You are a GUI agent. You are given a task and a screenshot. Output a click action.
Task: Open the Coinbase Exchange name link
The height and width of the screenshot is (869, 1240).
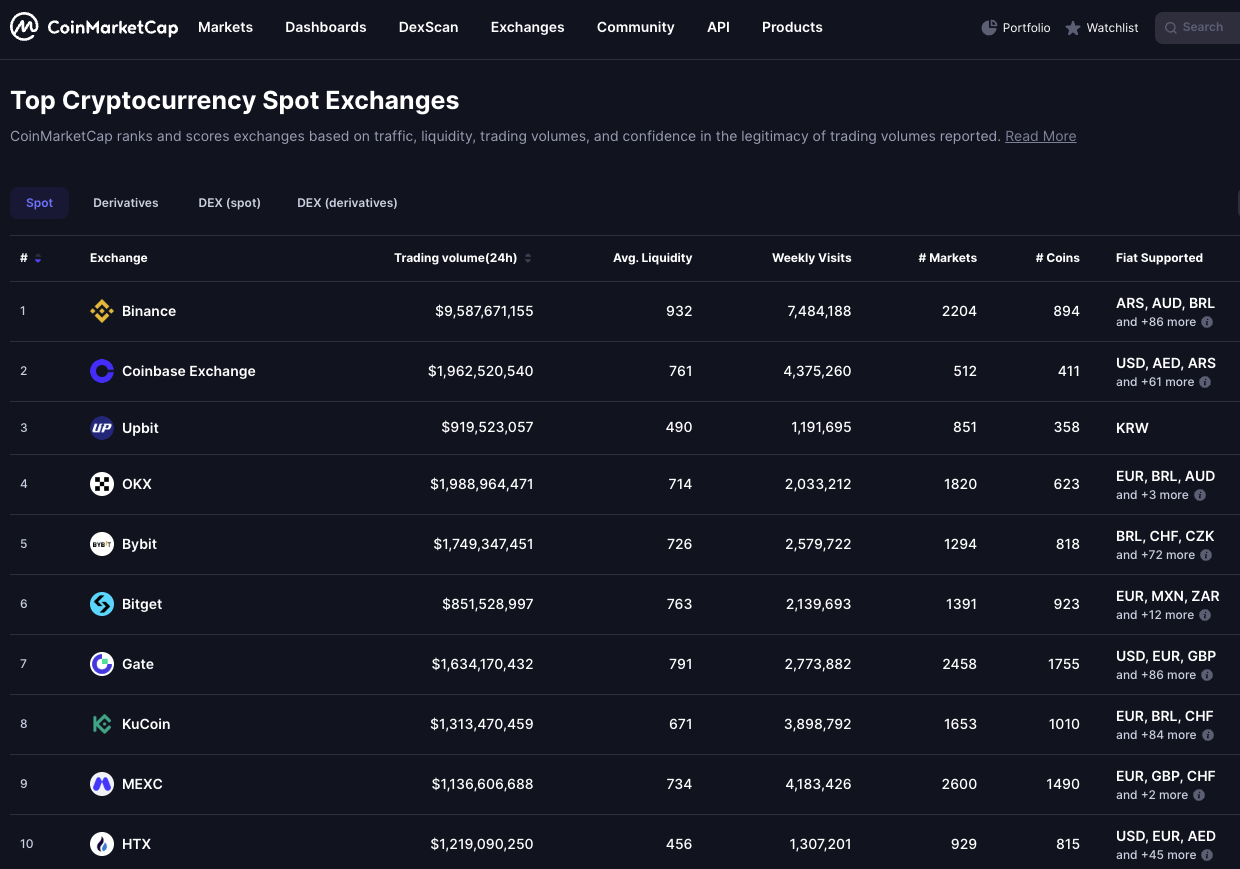tap(189, 371)
